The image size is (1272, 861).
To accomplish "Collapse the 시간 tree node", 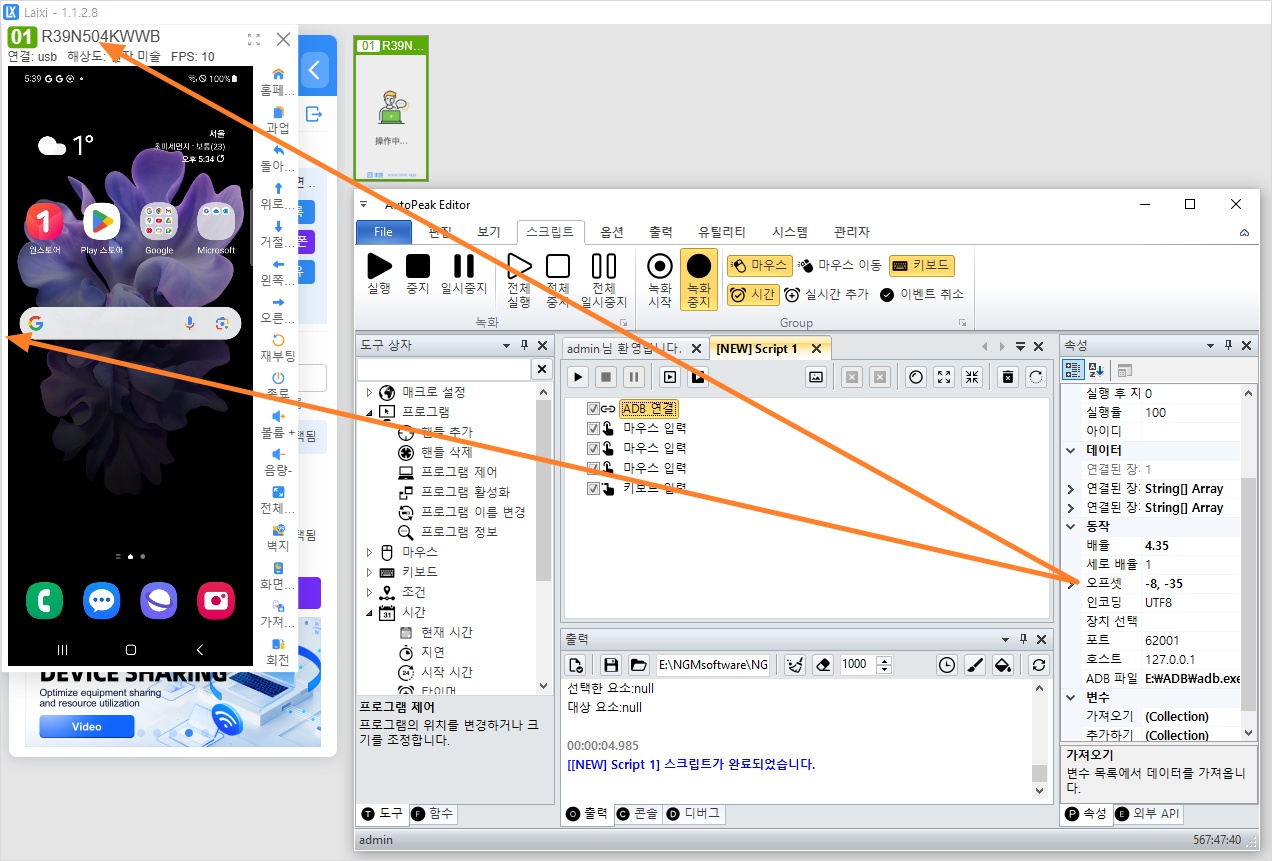I will 368,612.
